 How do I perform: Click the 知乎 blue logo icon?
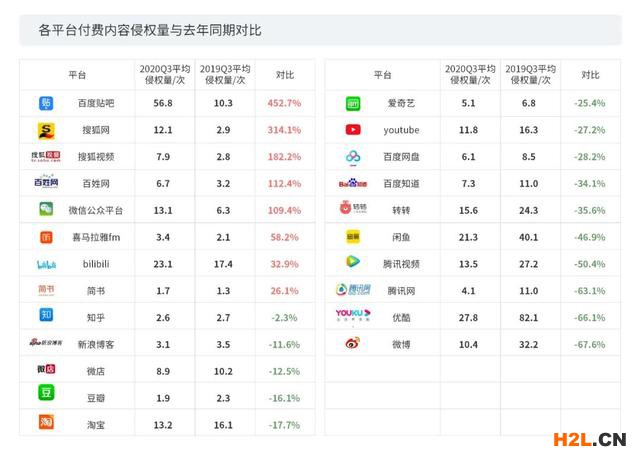point(46,315)
